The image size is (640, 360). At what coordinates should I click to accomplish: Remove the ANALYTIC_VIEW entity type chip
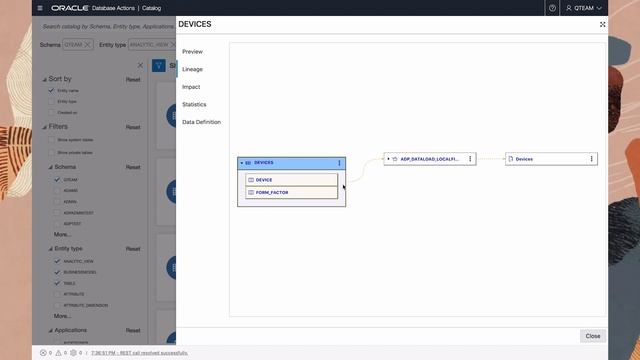[173, 44]
